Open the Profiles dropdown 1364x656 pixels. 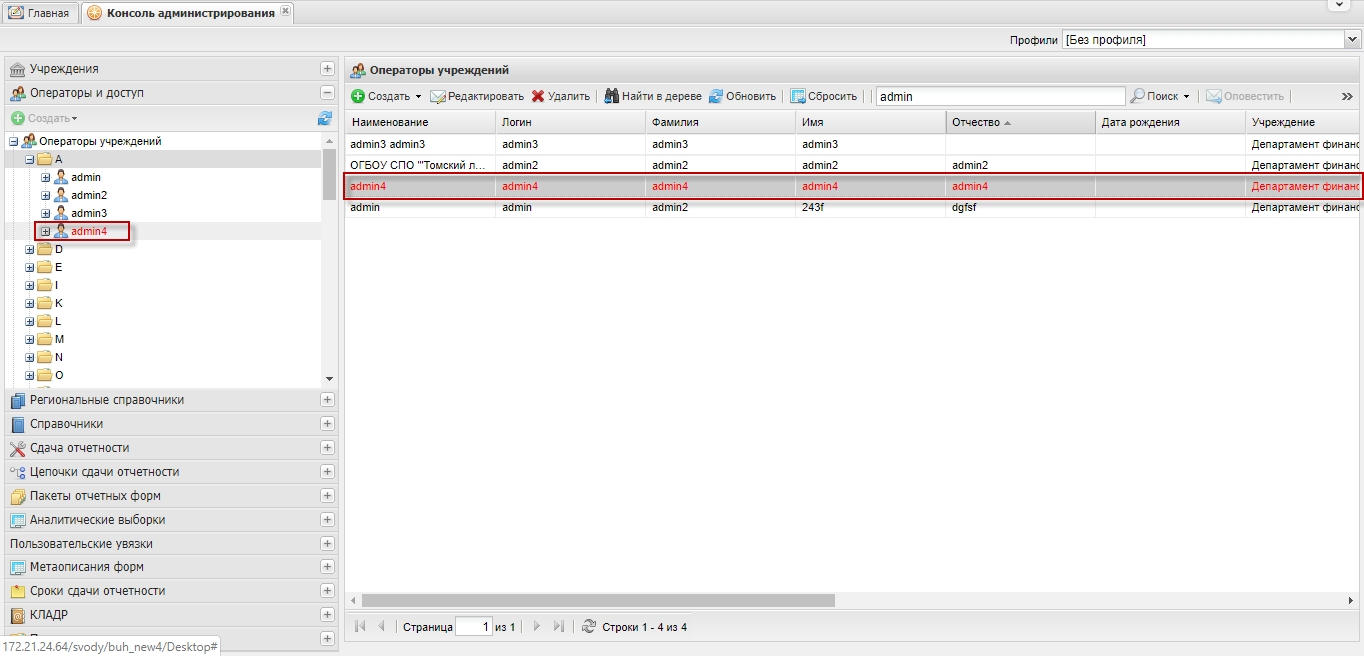pyautogui.click(x=1352, y=40)
